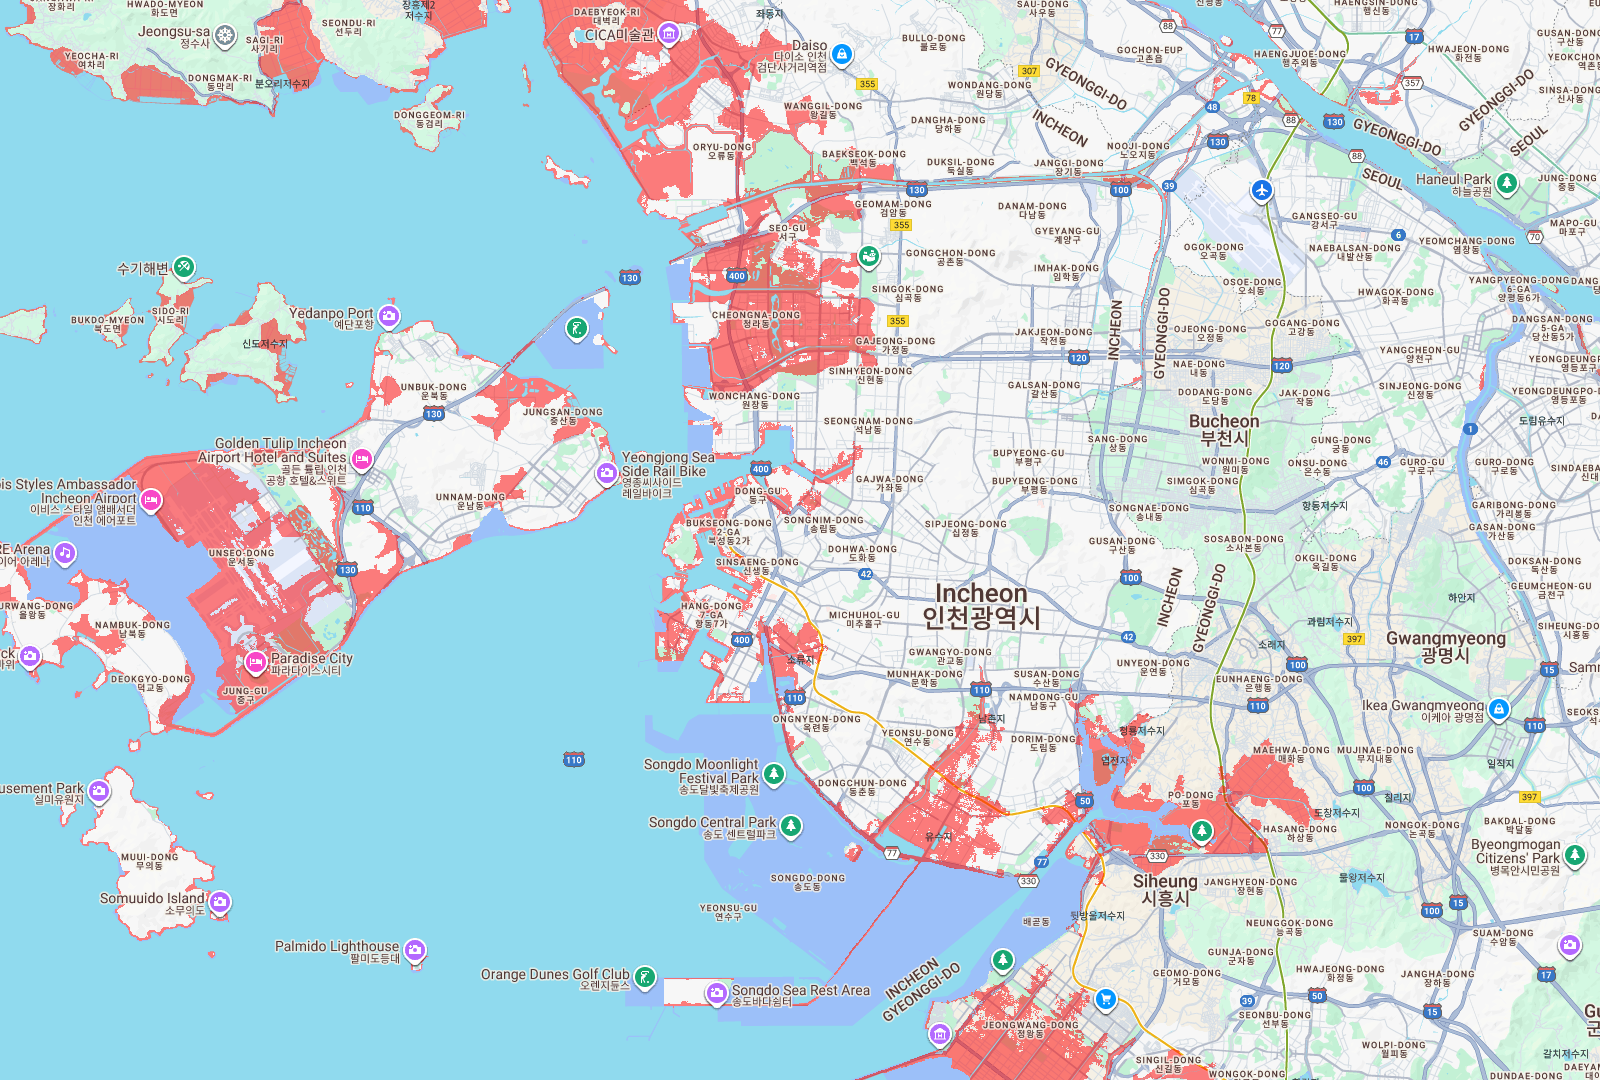Select the UNSEO-DONG neighborhood label
This screenshot has height=1080, width=1600.
coord(241,557)
